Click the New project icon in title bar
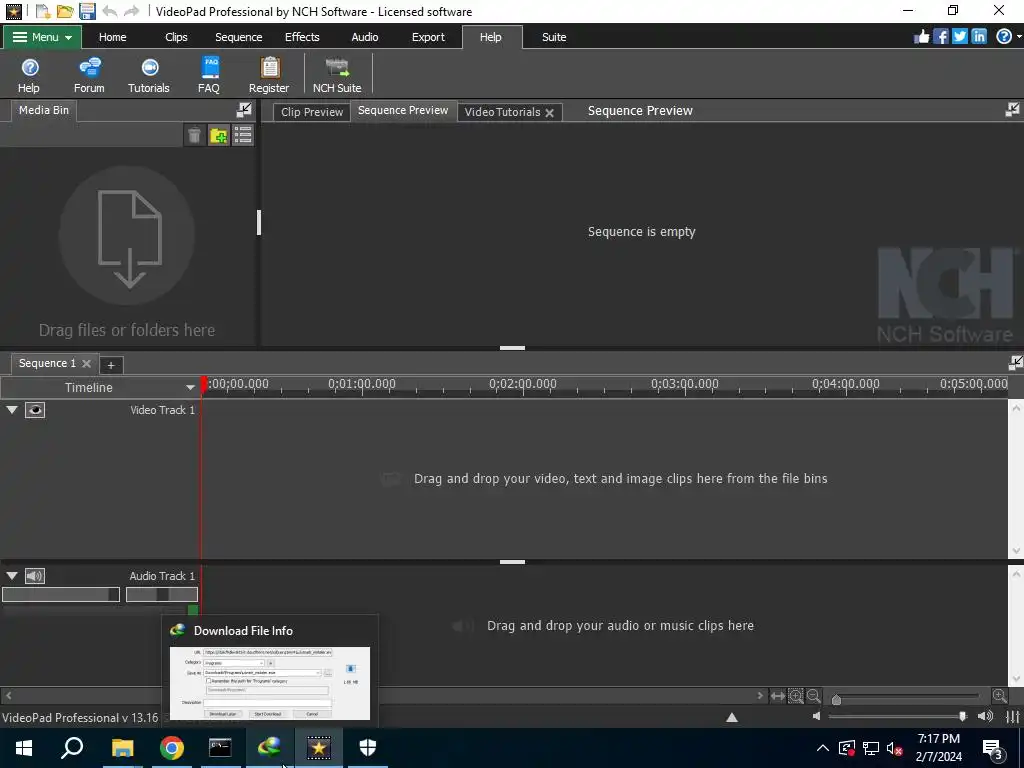This screenshot has width=1024, height=768. (x=42, y=11)
